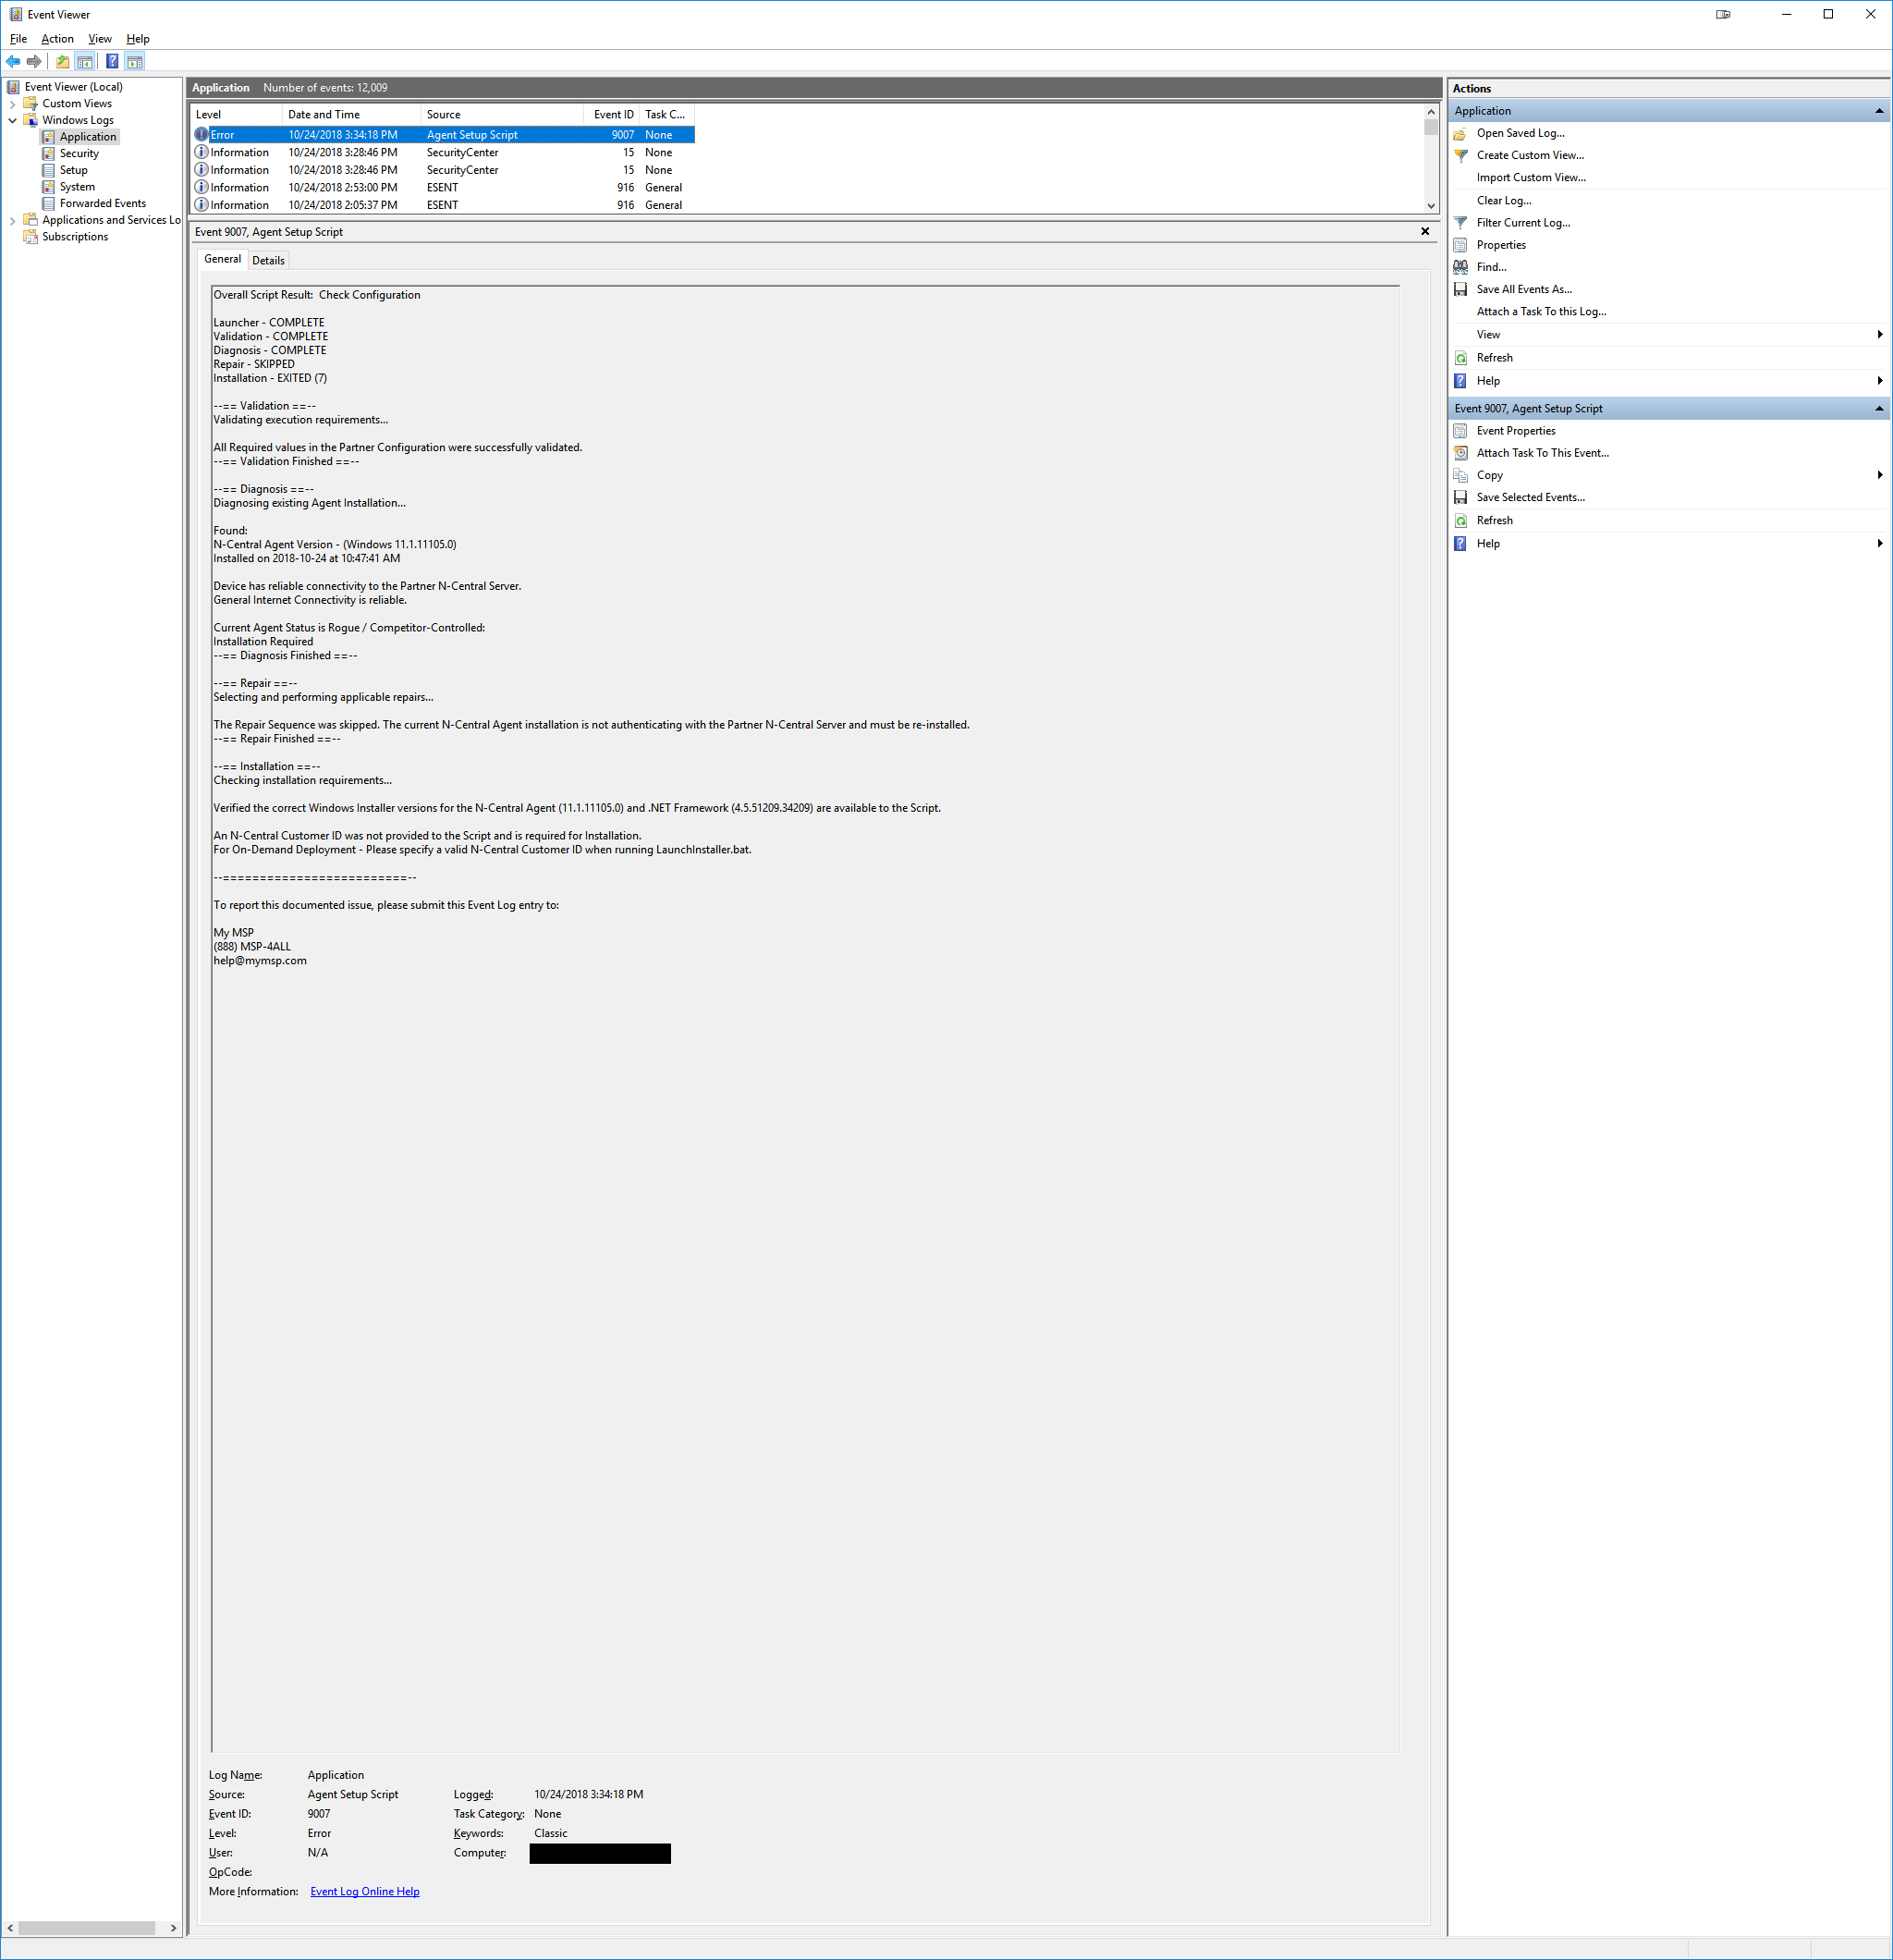
Task: Click the blue Help toolbar icon
Action: 112,62
